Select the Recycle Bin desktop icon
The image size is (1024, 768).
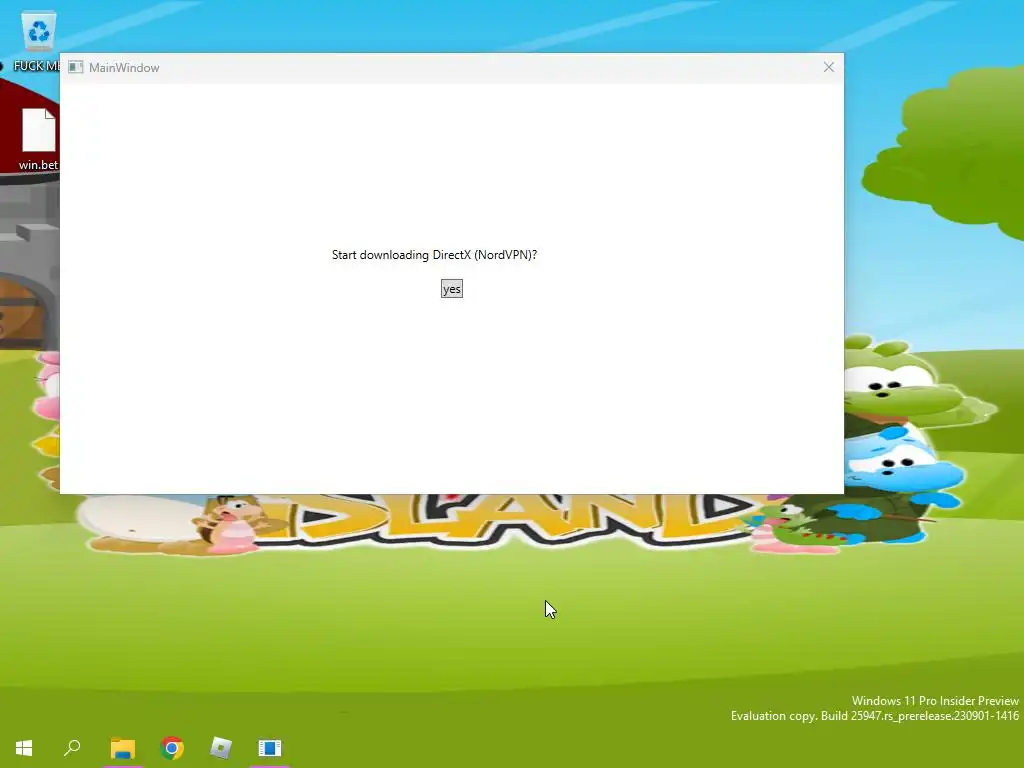point(39,41)
